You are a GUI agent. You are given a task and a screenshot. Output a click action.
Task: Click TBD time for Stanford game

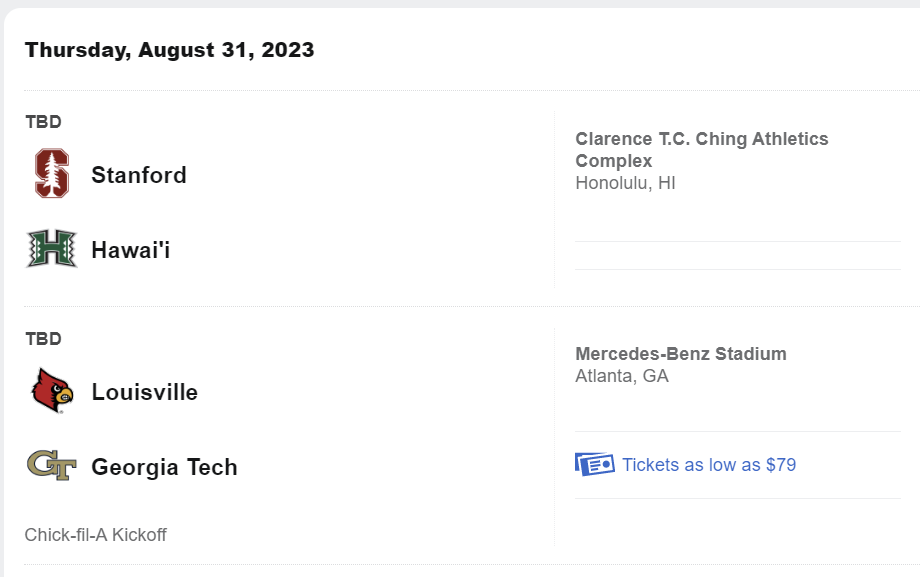pyautogui.click(x=43, y=122)
